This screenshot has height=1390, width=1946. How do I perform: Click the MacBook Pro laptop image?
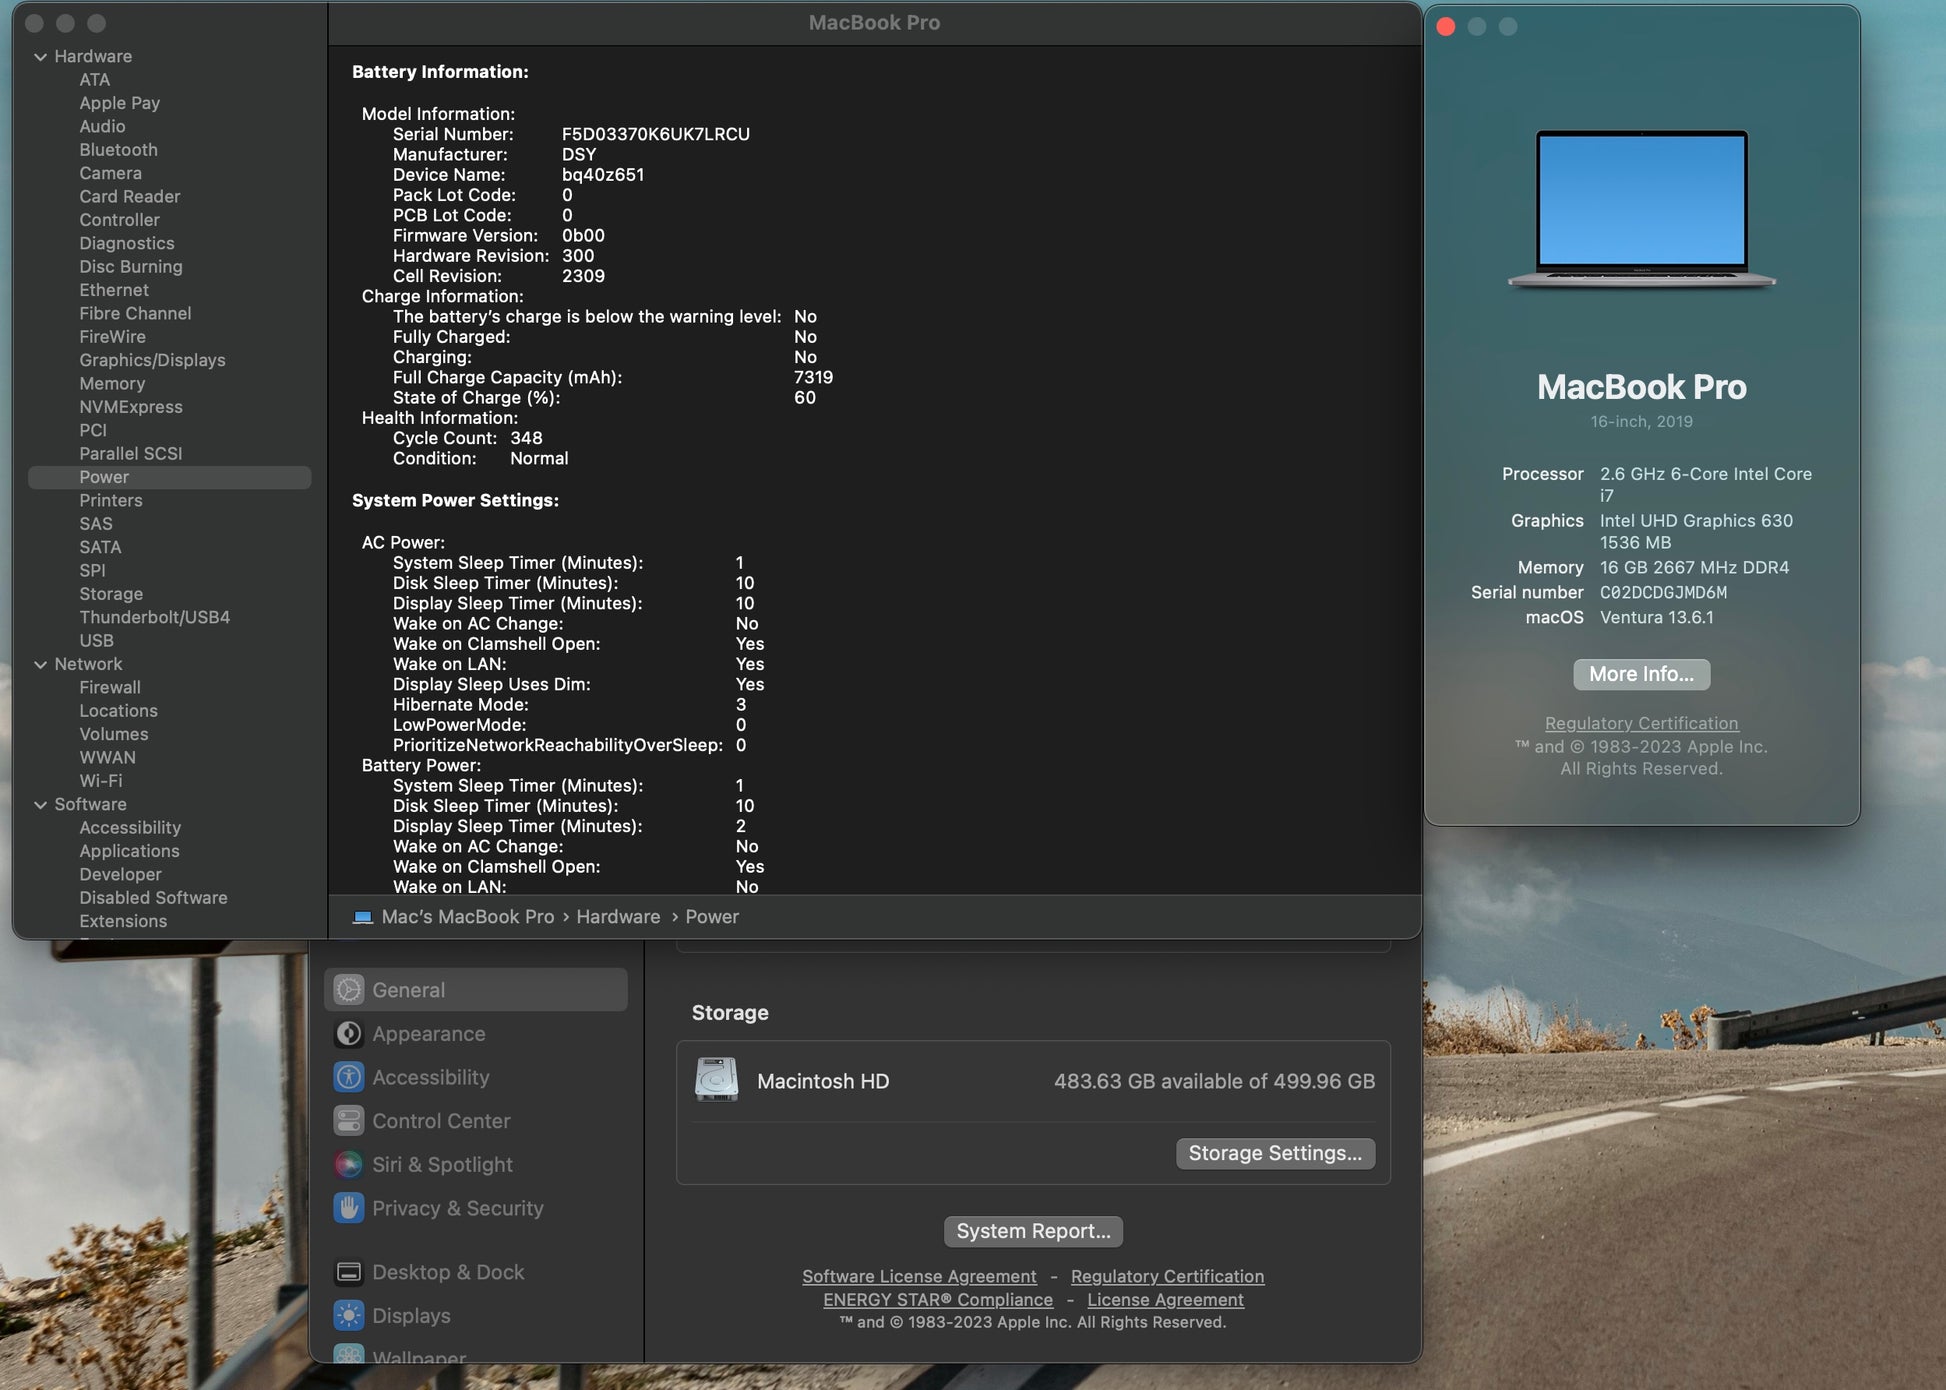(1641, 208)
